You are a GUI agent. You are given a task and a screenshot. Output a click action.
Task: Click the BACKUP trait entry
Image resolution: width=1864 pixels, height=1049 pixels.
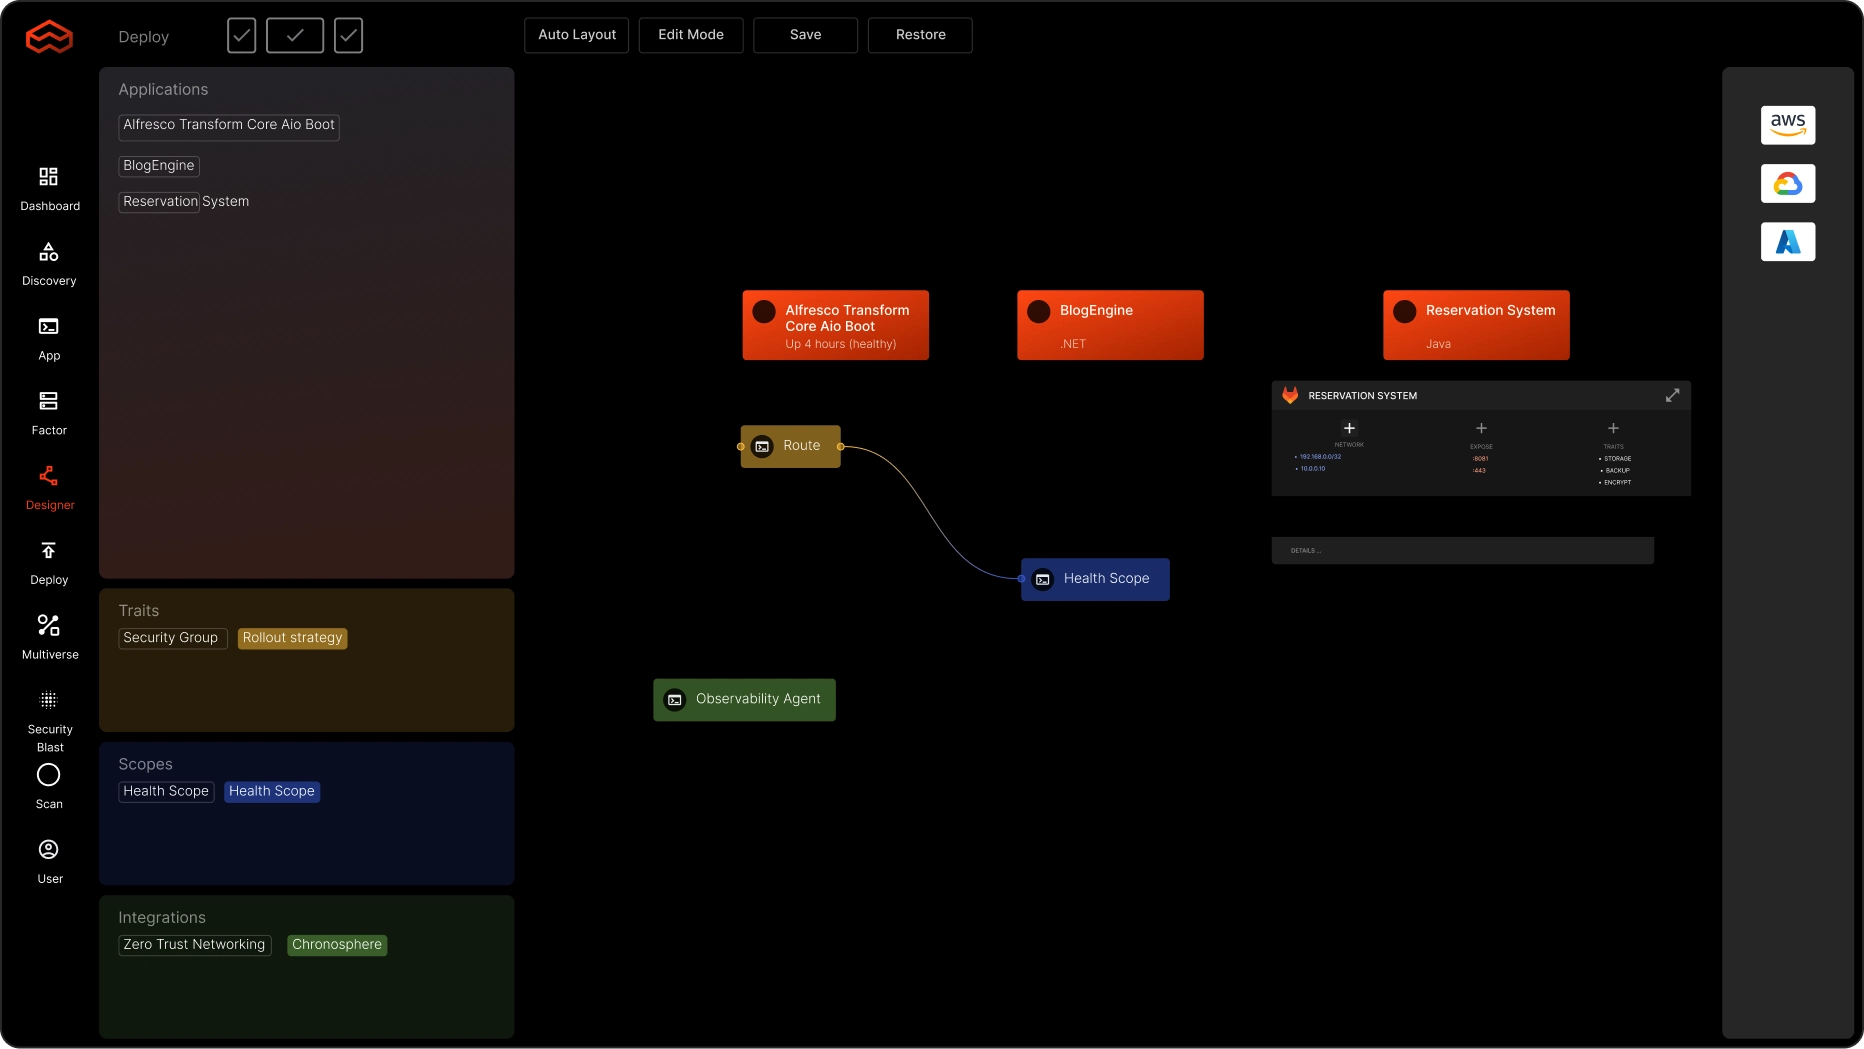point(1617,471)
